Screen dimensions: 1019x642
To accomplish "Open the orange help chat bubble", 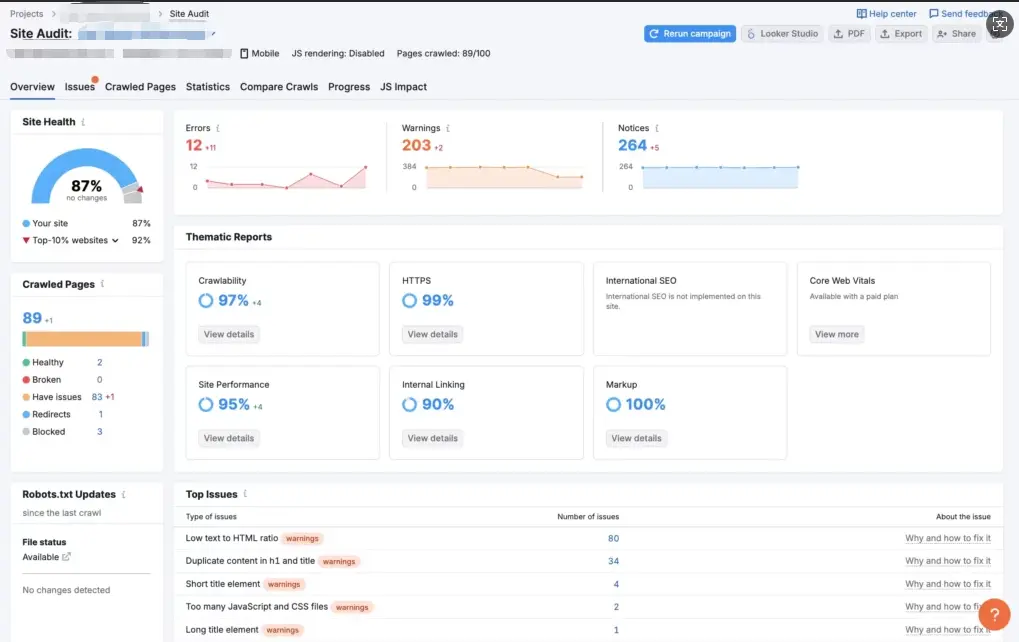I will 993,614.
